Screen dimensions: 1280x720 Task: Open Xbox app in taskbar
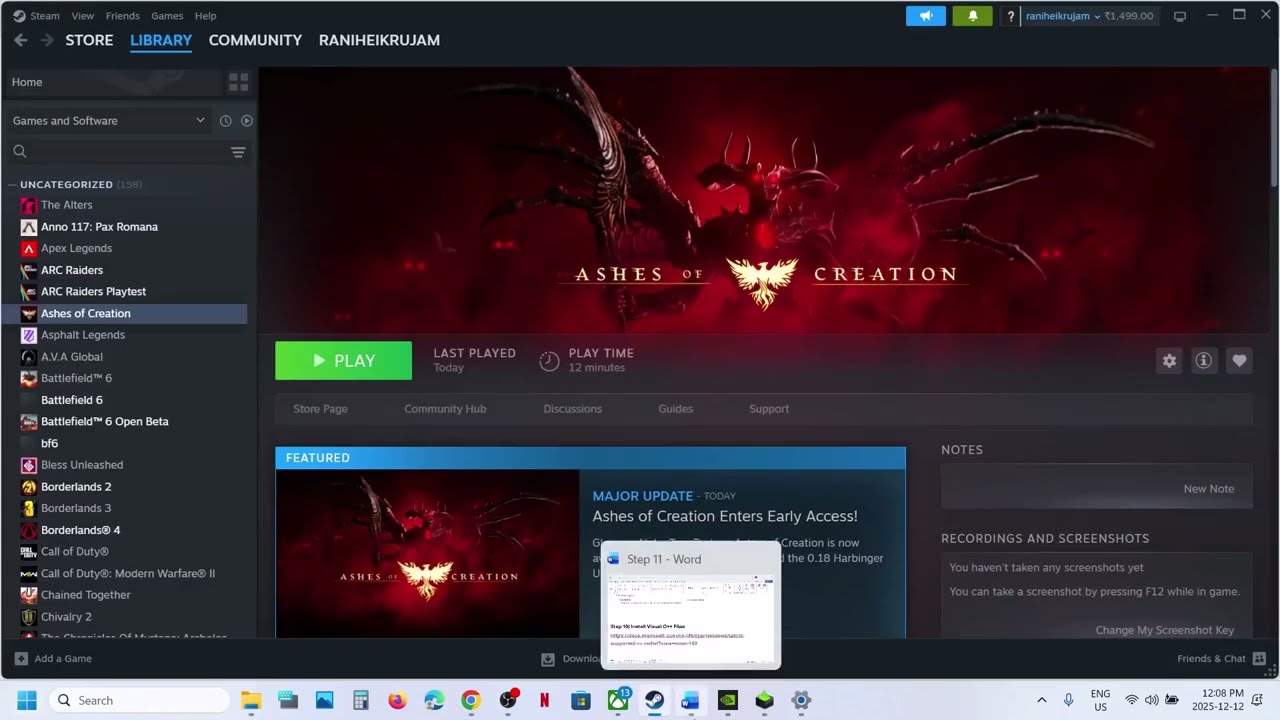[x=618, y=700]
